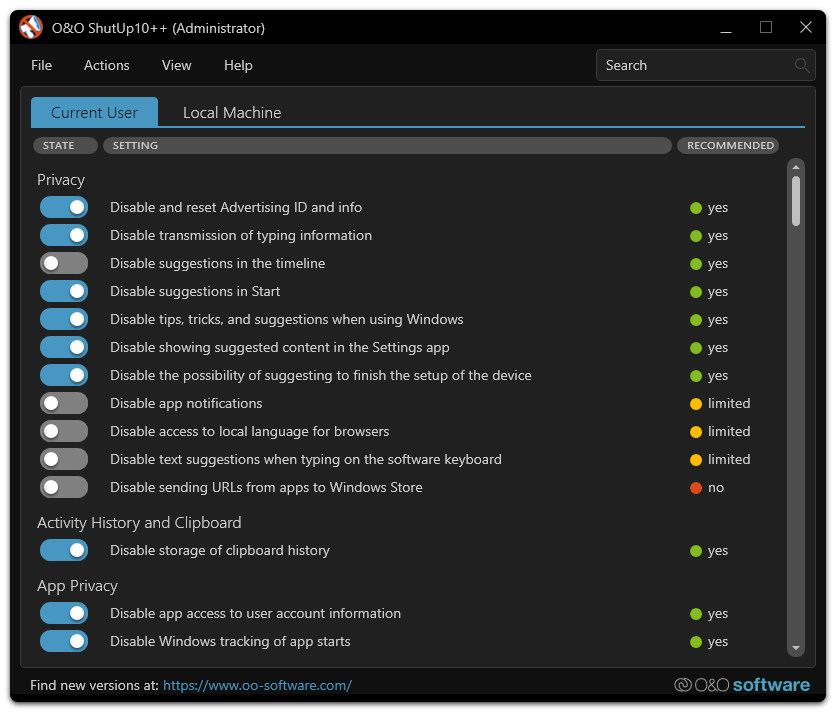Viewport: 836px width, 712px height.
Task: Click the App Privacy section heading
Action: pyautogui.click(x=77, y=586)
